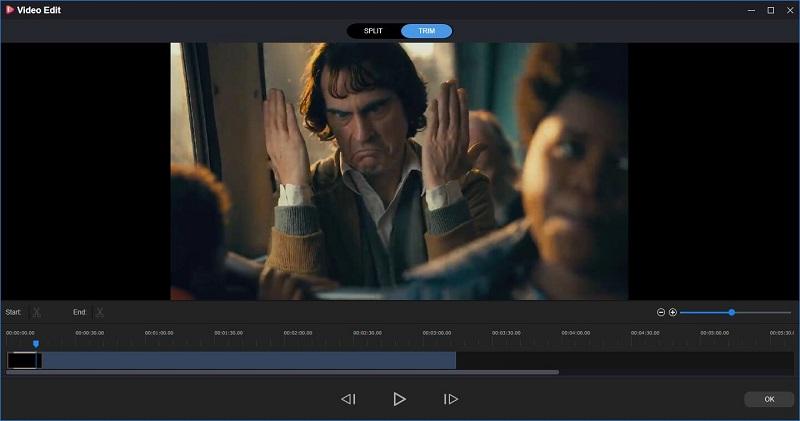Select the video clip on timeline track
800x421 pixels.
tap(232, 360)
